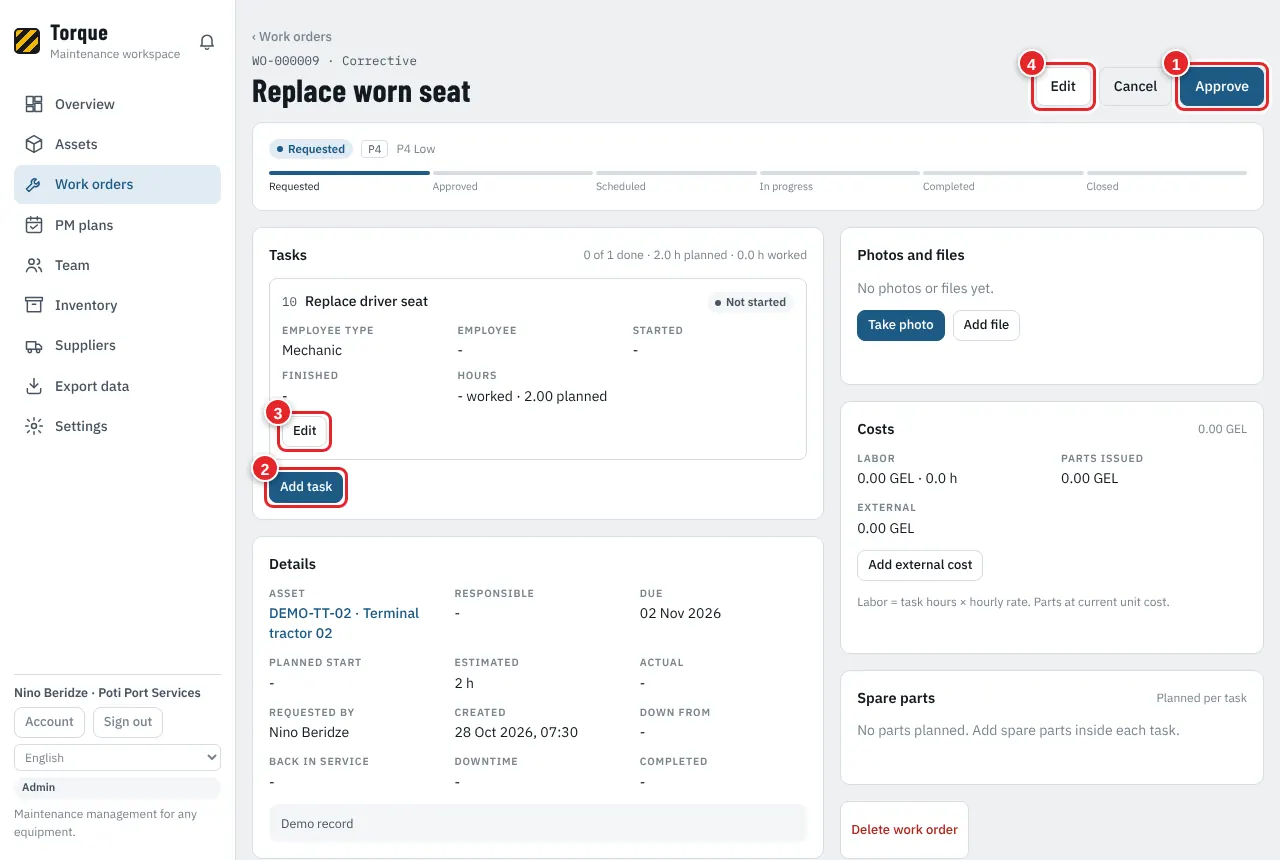The image size is (1280, 860).
Task: Click the P4 priority tag
Action: pyautogui.click(x=374, y=149)
